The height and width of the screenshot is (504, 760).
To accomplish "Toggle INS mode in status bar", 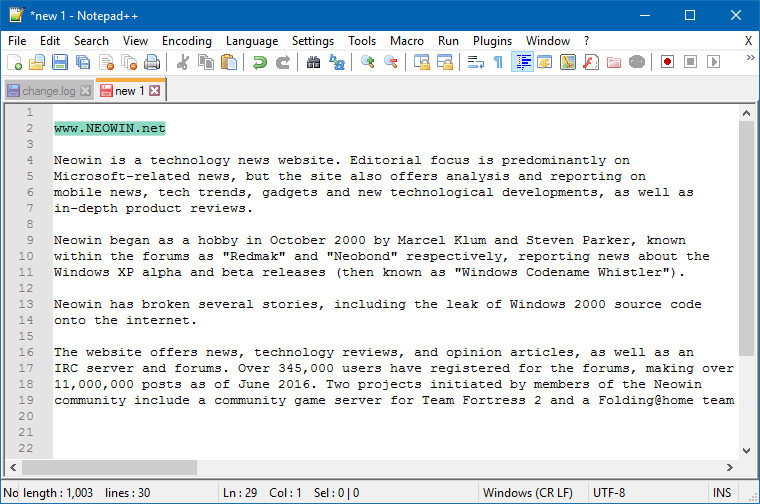I will 722,493.
